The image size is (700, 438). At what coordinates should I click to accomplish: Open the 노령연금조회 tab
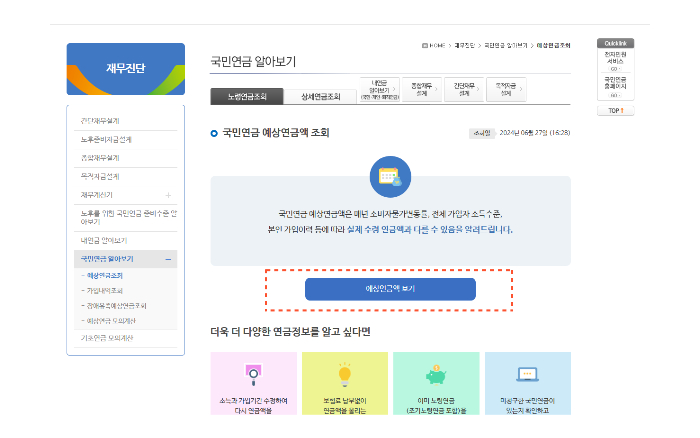[247, 96]
